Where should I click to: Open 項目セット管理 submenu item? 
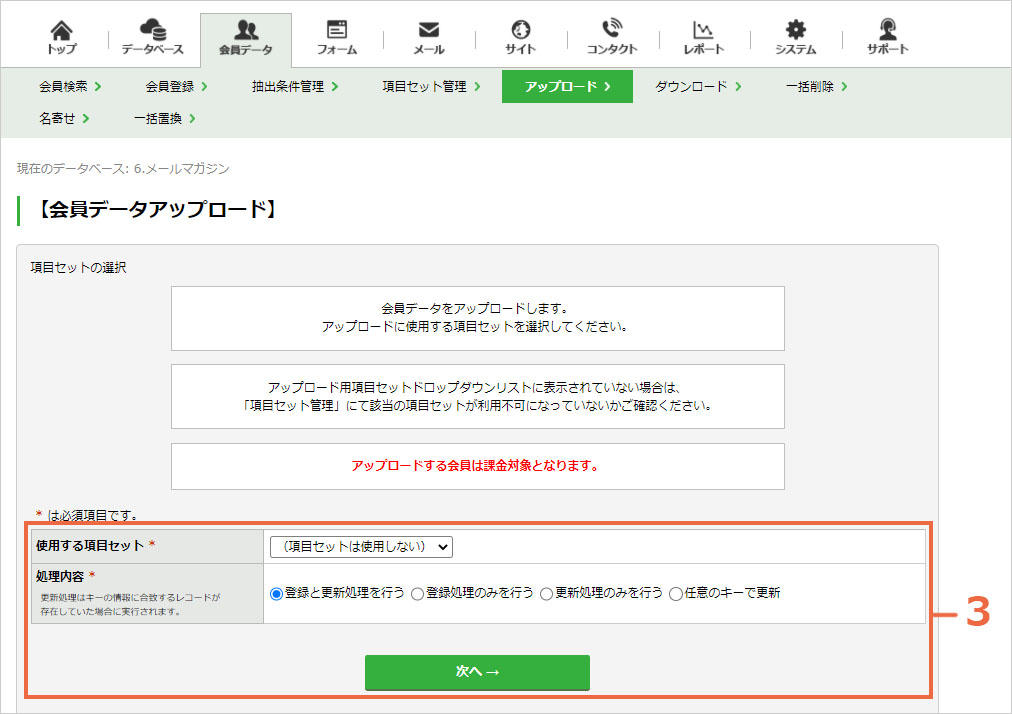click(x=431, y=87)
